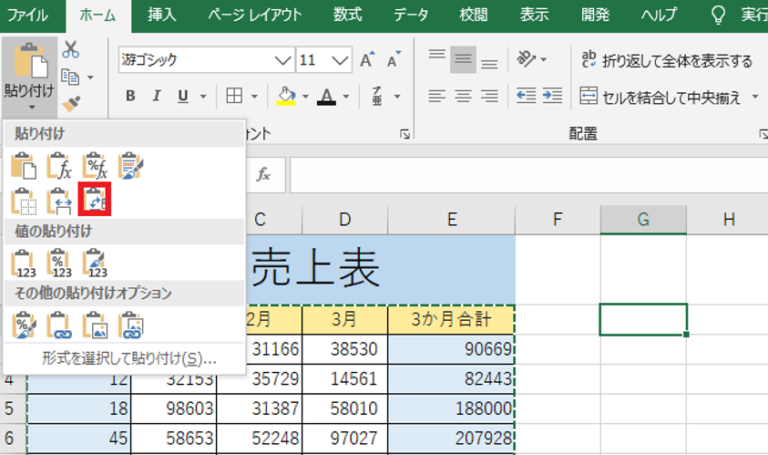Viewport: 768px width, 455px height.
Task: Click 折り返して全体を表示する wrap text button
Action: click(x=666, y=60)
